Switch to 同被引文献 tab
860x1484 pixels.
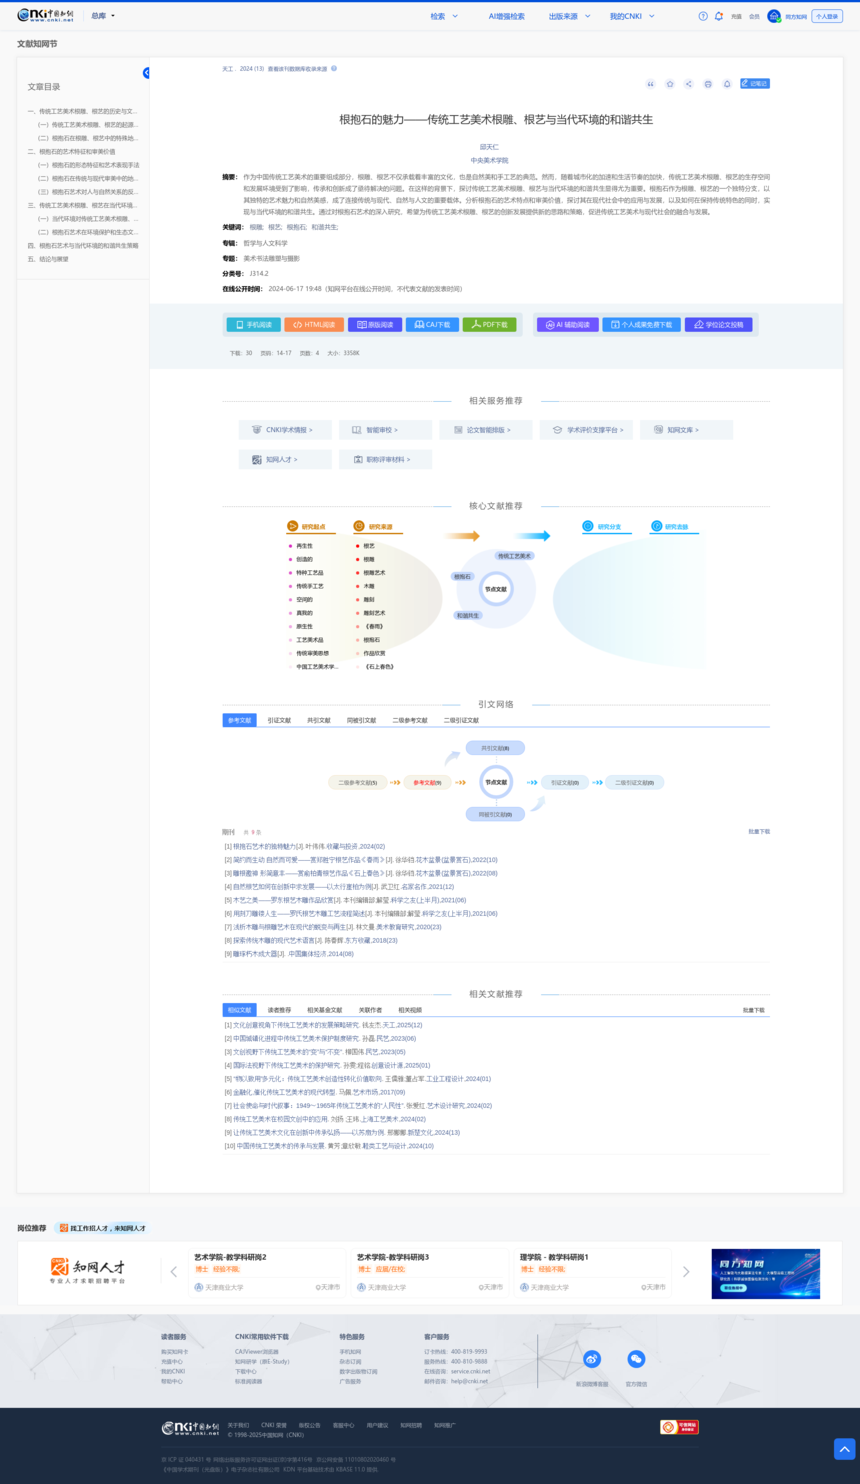tap(362, 720)
